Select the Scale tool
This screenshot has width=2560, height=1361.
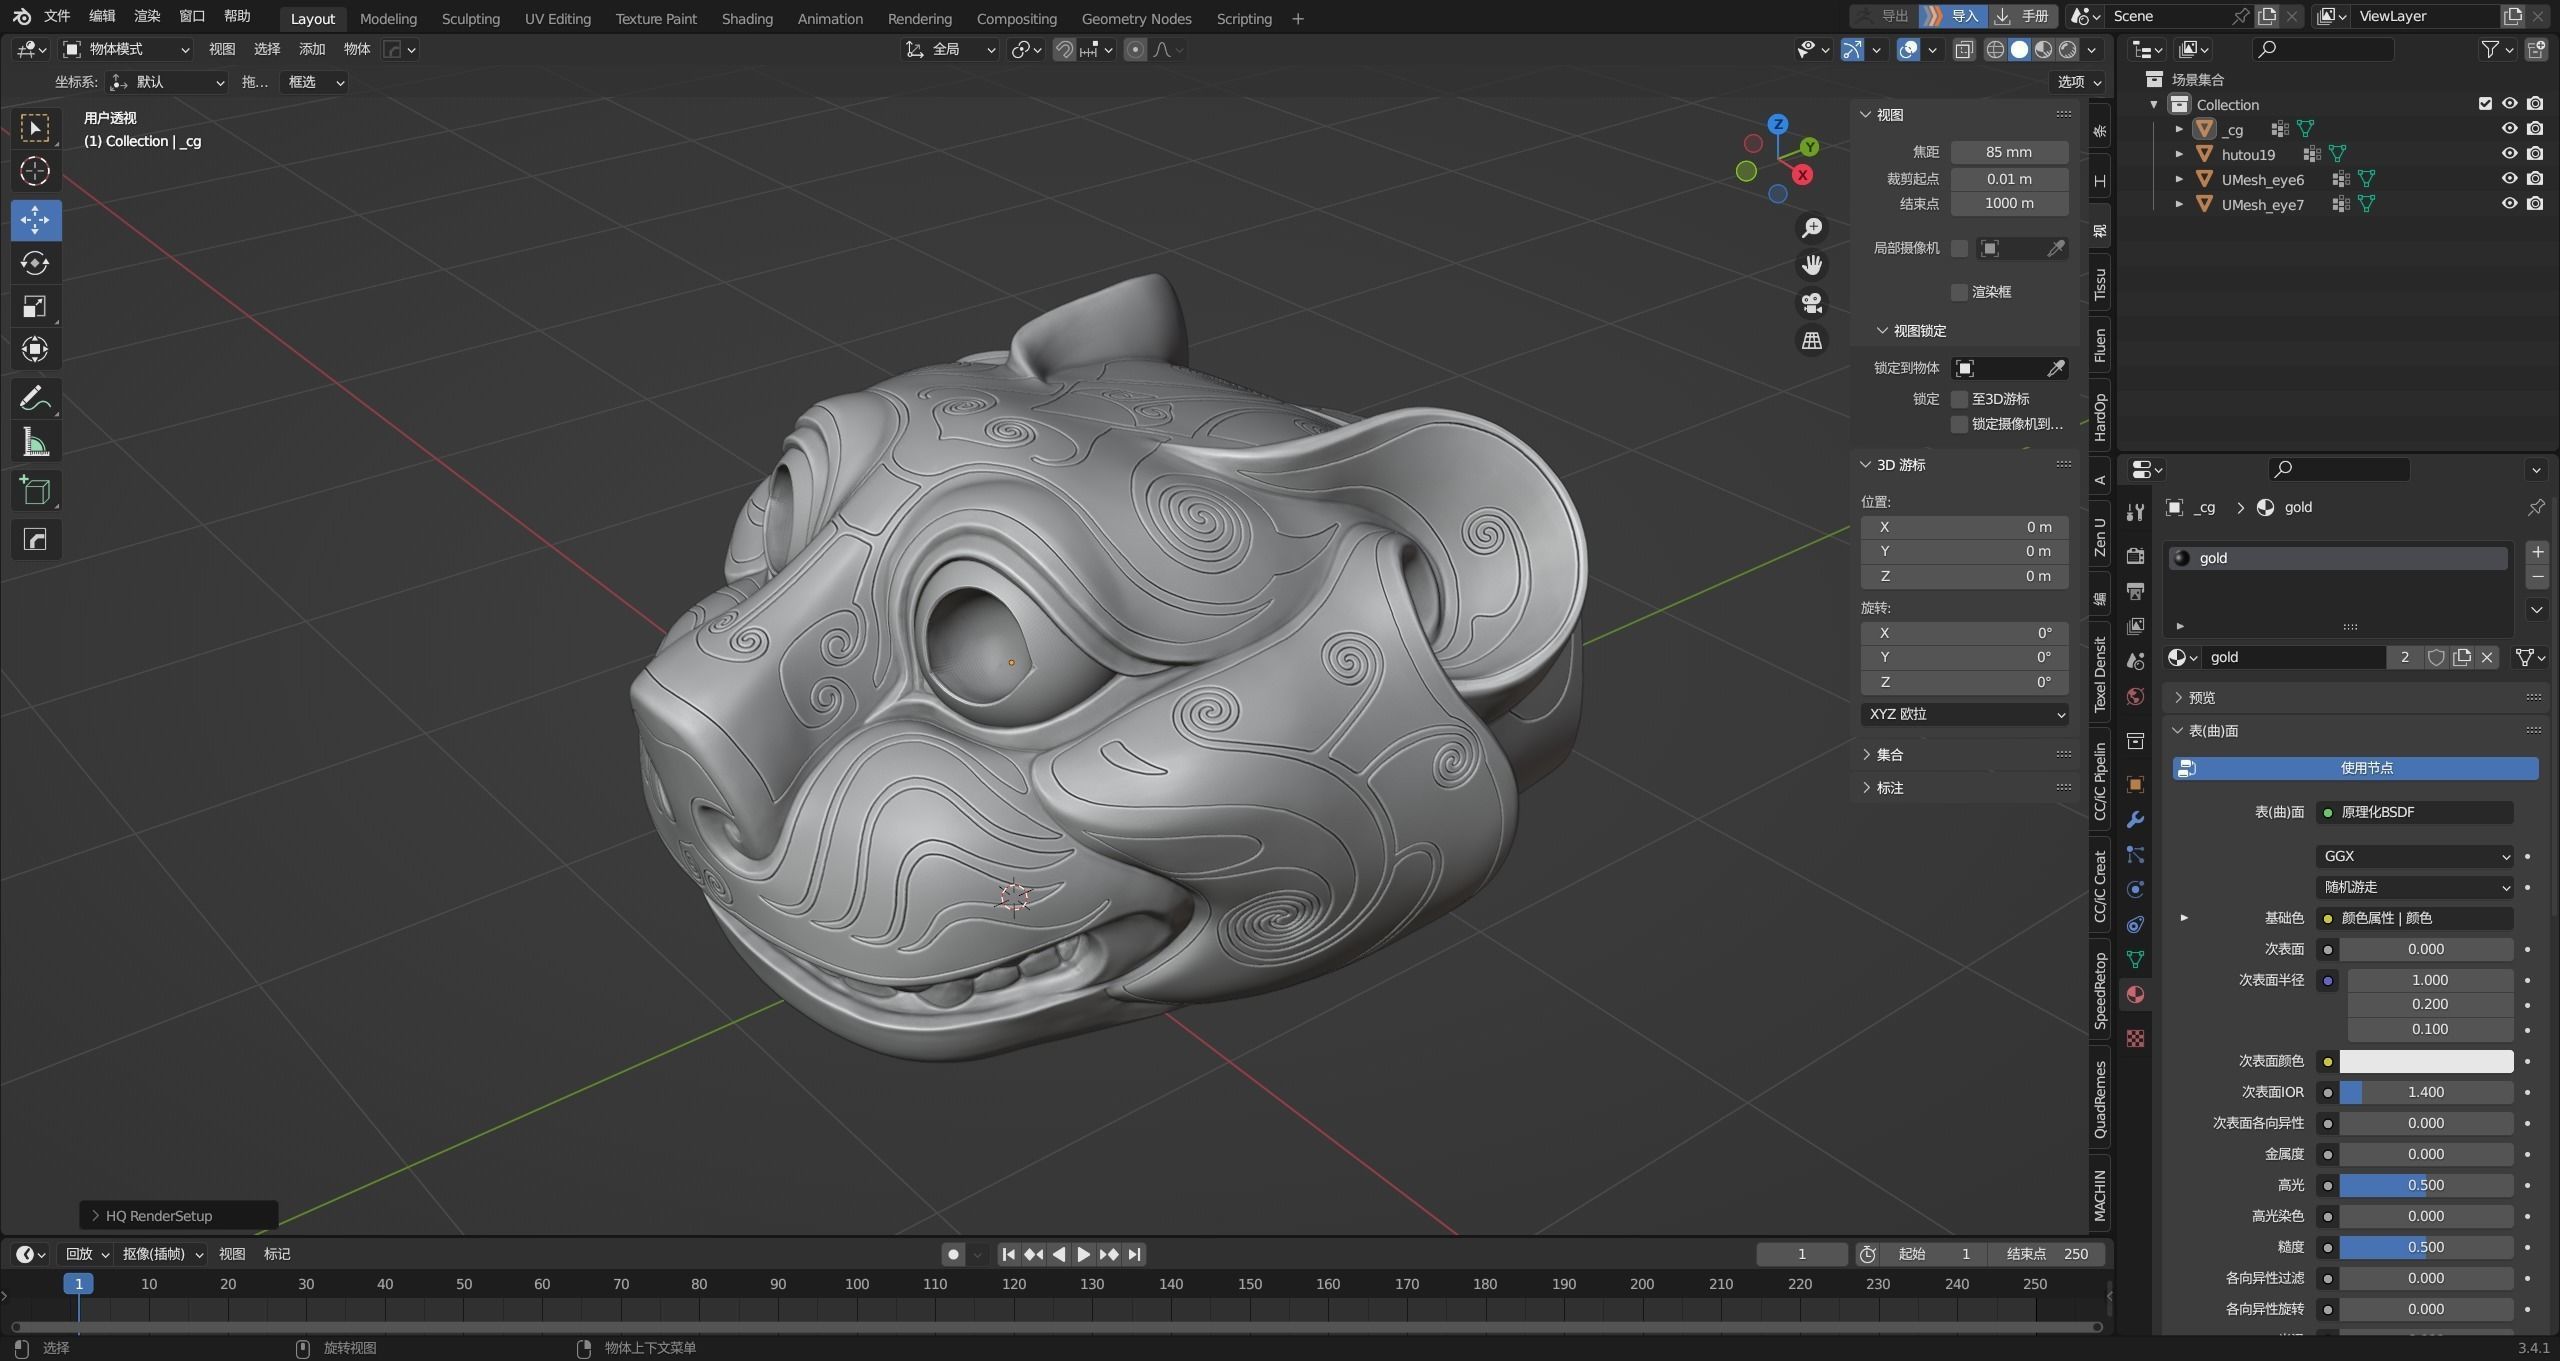point(35,306)
